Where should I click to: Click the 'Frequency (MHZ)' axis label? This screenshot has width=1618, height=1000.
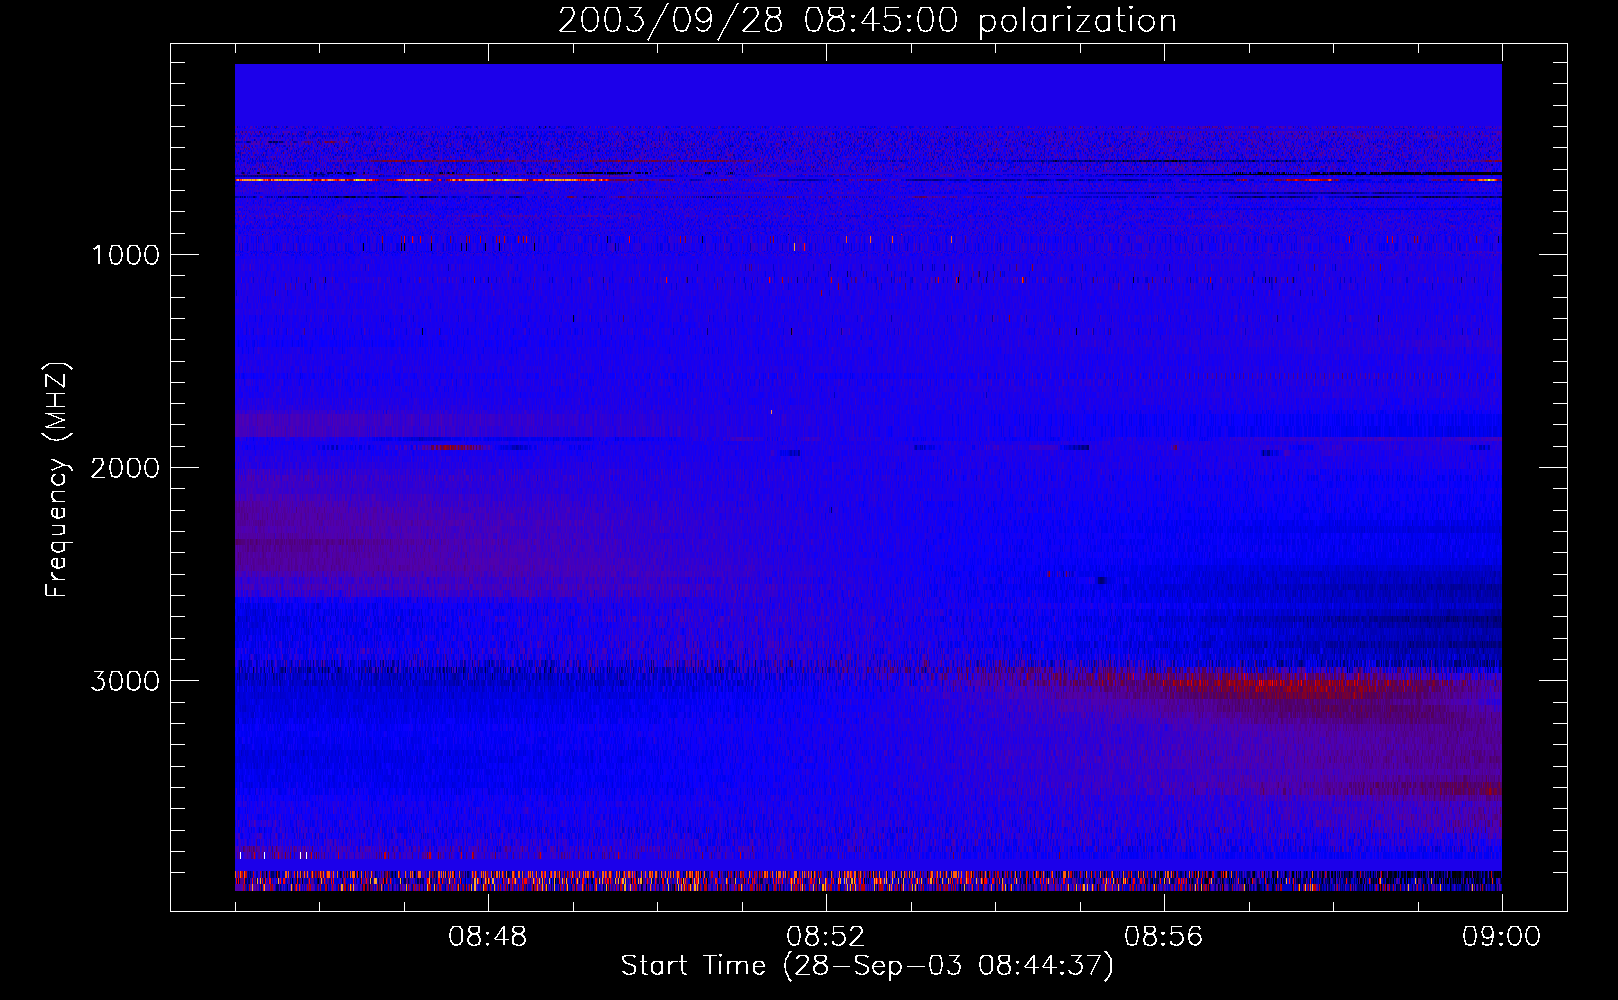pyautogui.click(x=58, y=480)
